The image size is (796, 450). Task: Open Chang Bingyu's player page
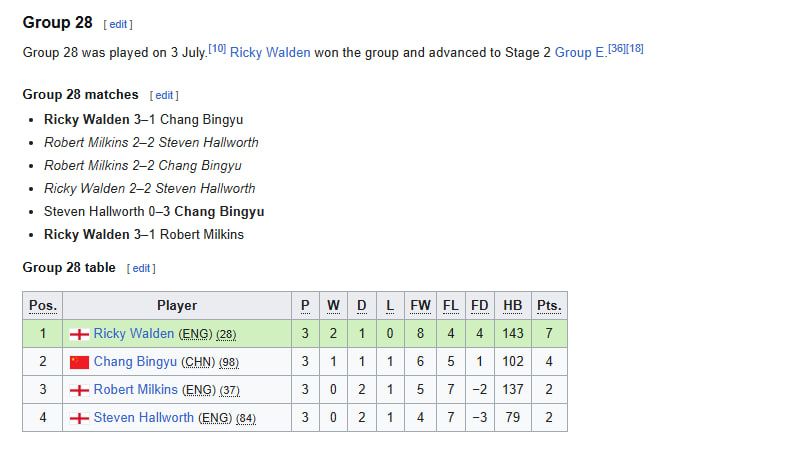click(x=135, y=361)
